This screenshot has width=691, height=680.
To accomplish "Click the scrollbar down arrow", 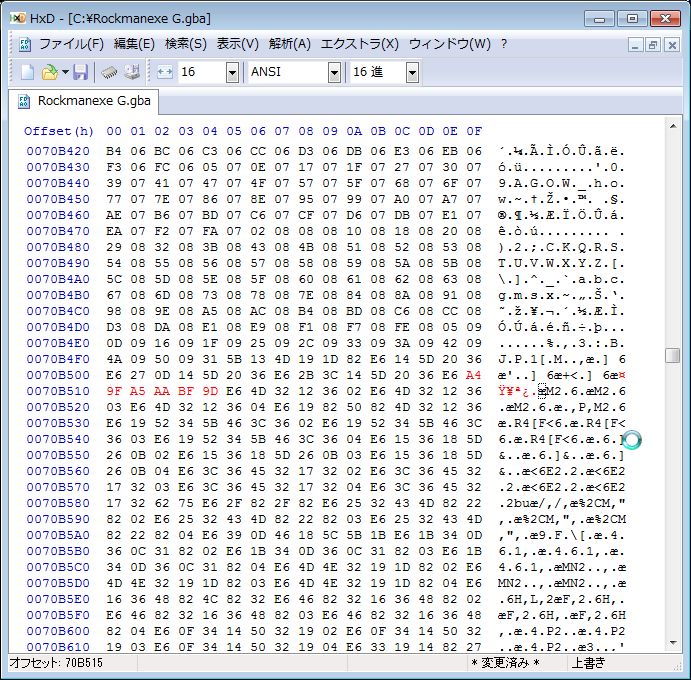I will tap(673, 643).
